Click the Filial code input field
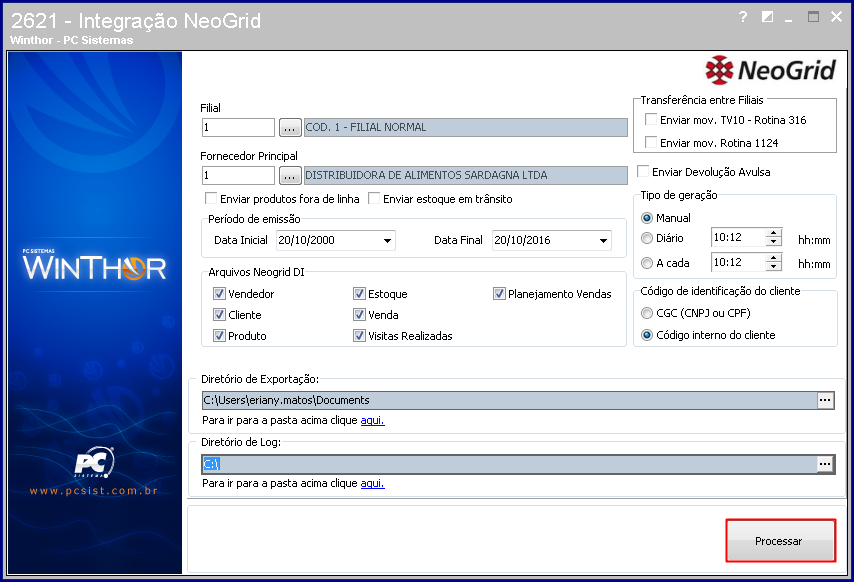Viewport: 854px width, 582px height. pos(238,127)
